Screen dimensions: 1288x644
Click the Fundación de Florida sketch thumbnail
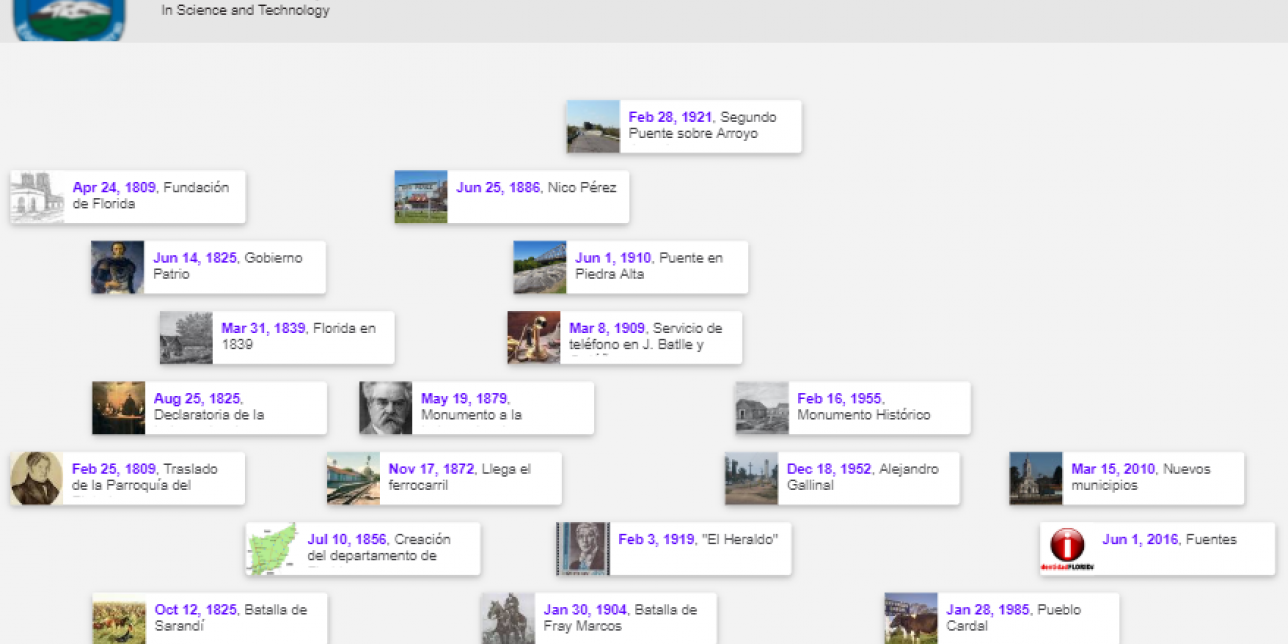(37, 197)
